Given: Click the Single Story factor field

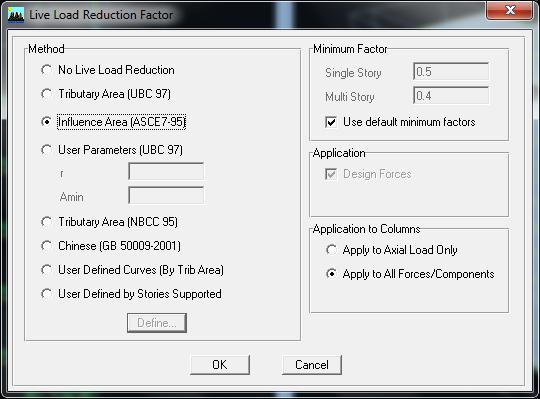Looking at the screenshot, I should [x=451, y=72].
